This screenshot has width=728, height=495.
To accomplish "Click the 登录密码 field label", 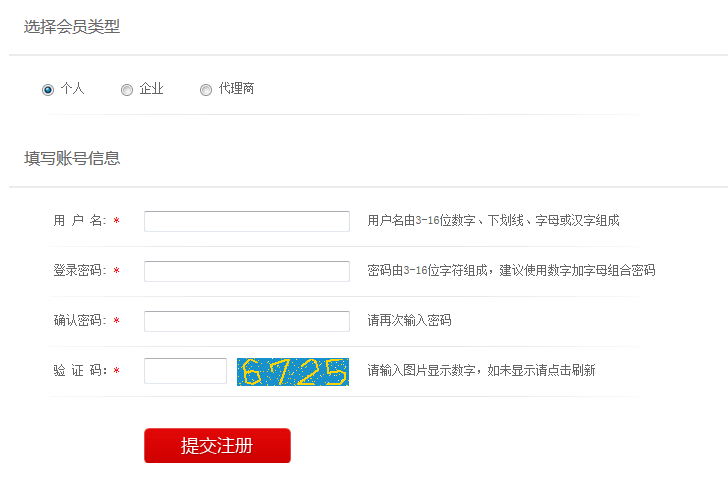I will (80, 270).
